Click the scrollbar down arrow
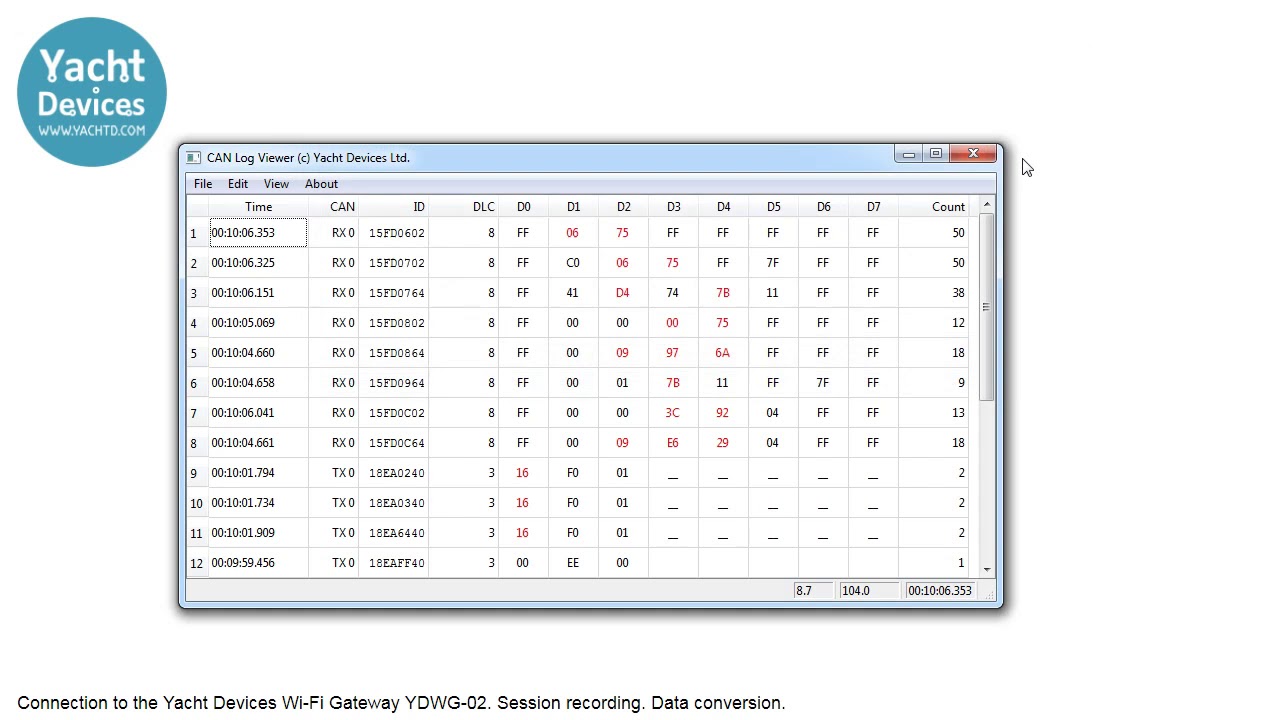The width and height of the screenshot is (1280, 720). click(x=987, y=569)
